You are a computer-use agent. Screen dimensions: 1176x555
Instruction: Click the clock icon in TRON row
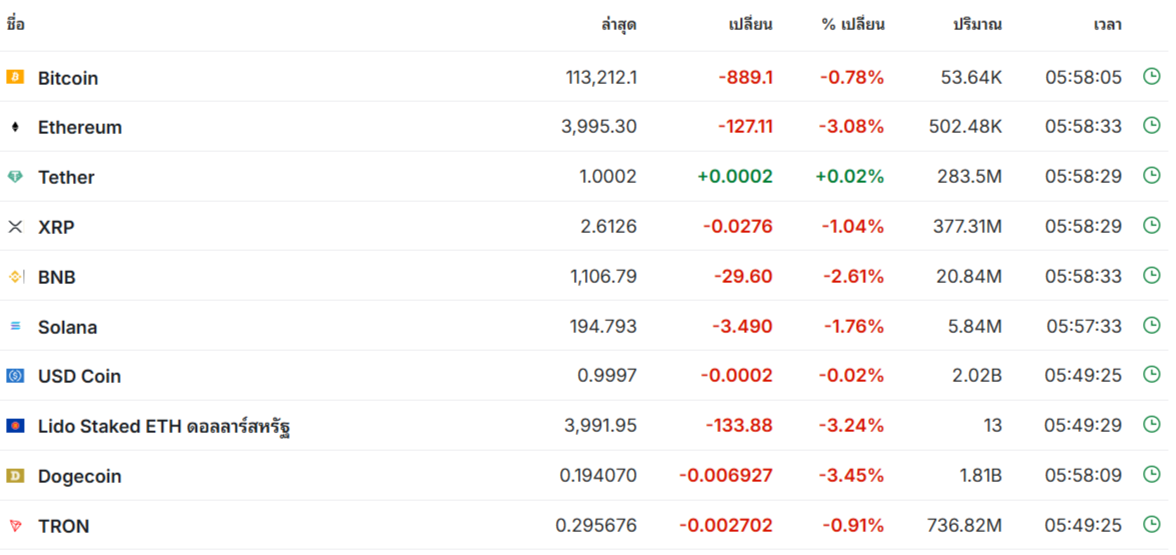pyautogui.click(x=1151, y=525)
